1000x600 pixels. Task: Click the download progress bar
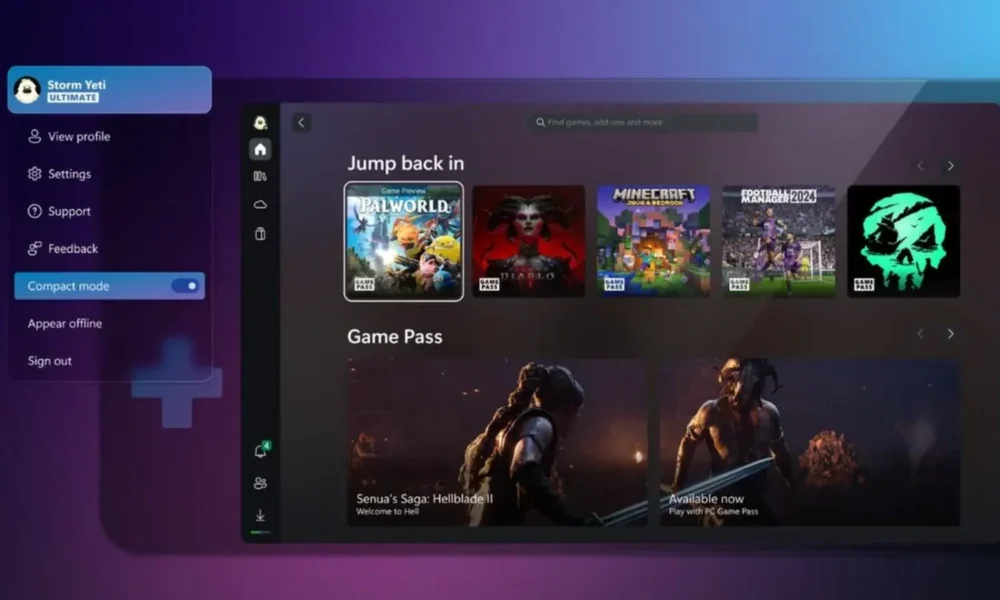pos(260,532)
